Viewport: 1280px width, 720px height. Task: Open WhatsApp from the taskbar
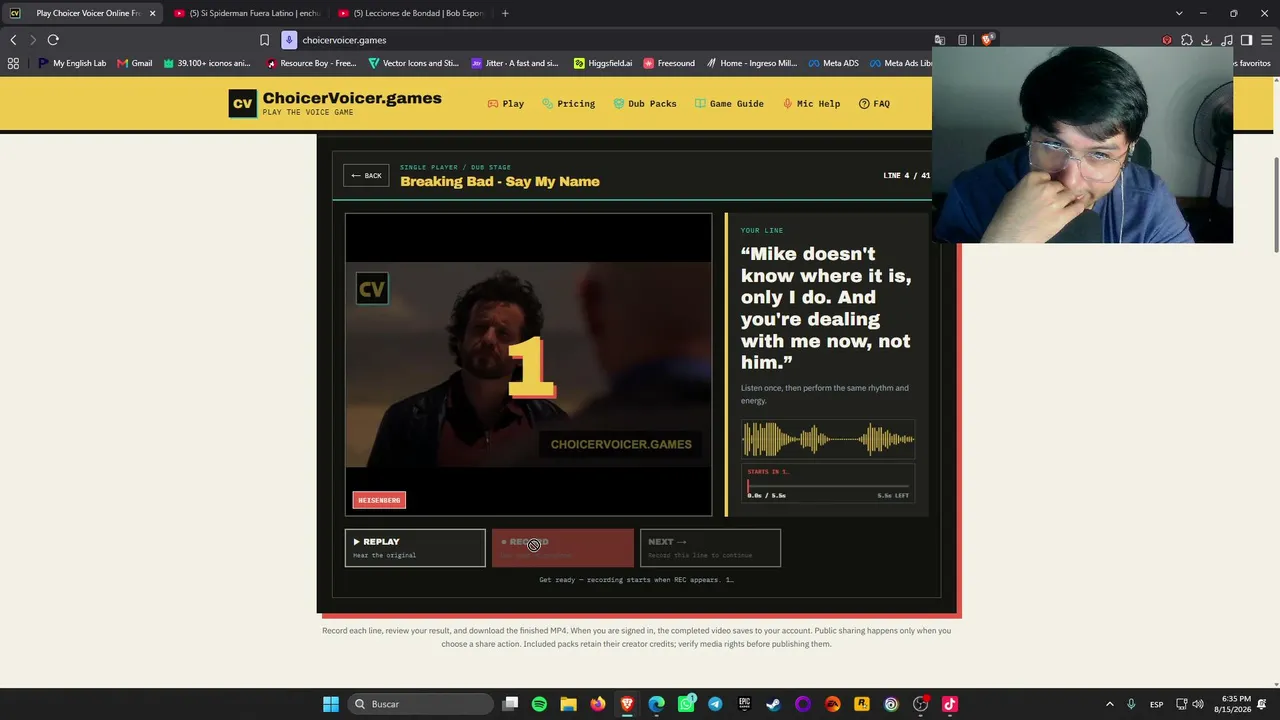click(686, 704)
